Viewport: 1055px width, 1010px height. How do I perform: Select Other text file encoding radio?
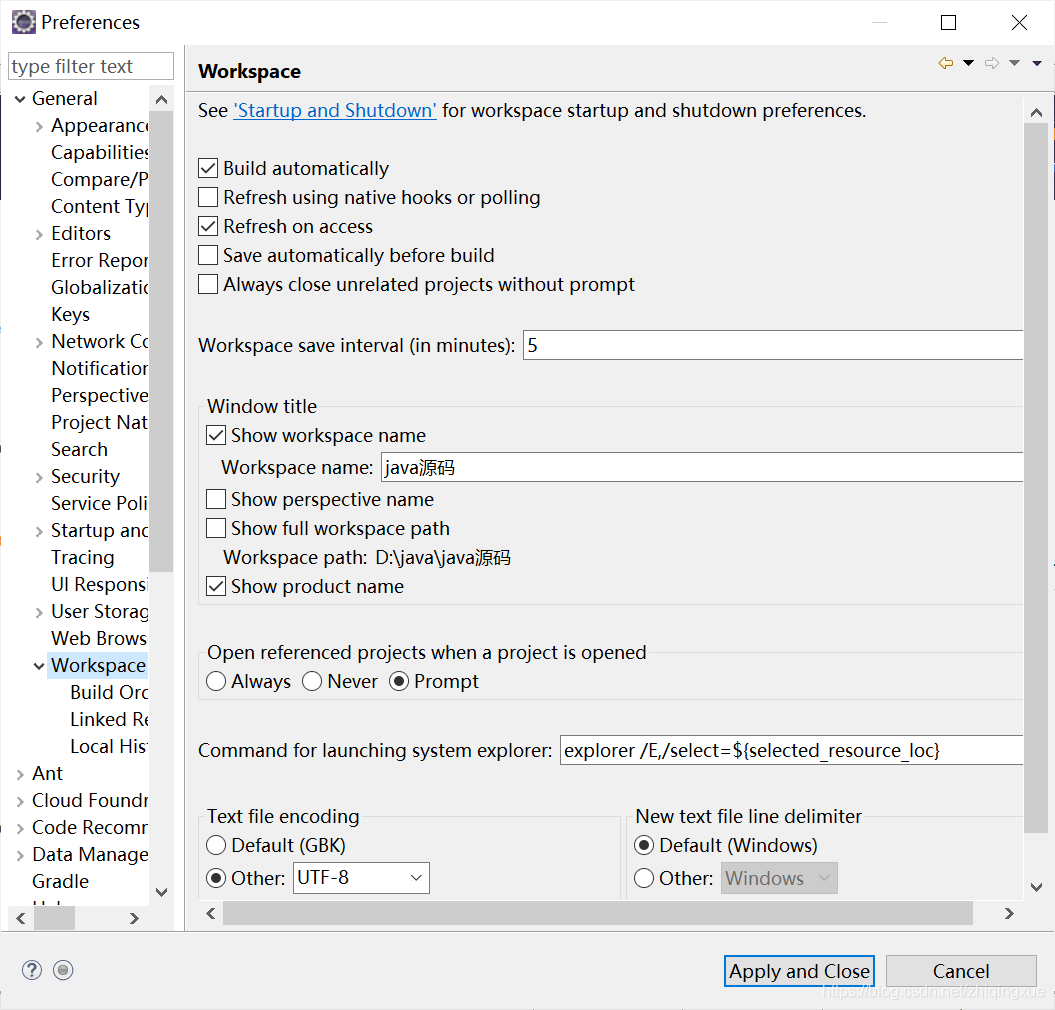(x=216, y=878)
